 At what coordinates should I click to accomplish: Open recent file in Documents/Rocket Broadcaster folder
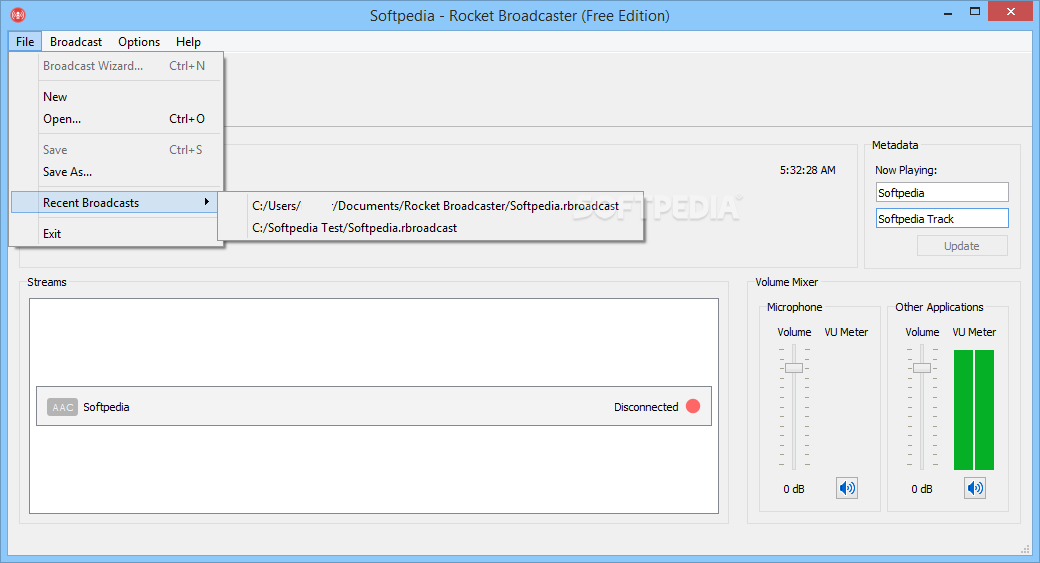coord(430,206)
